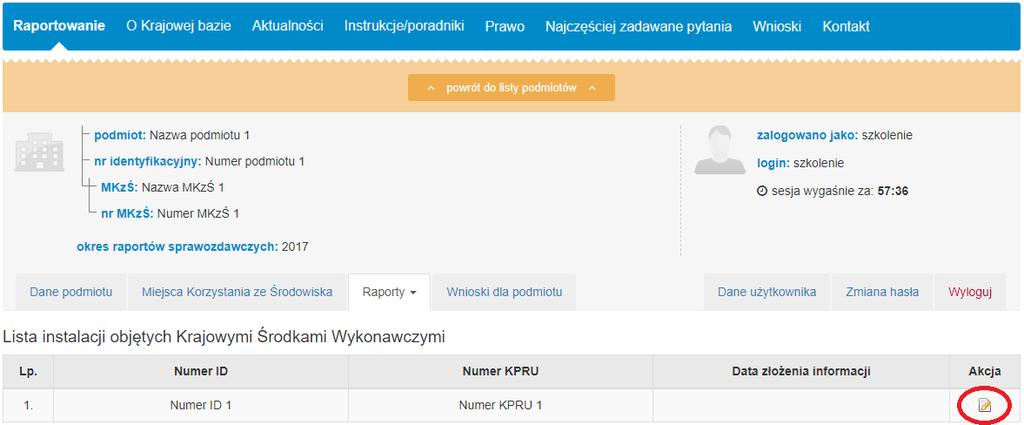This screenshot has height=425, width=1024.
Task: Click the MKzŚ: Nazwa MKzŚ 1 row
Action: pyautogui.click(x=163, y=187)
